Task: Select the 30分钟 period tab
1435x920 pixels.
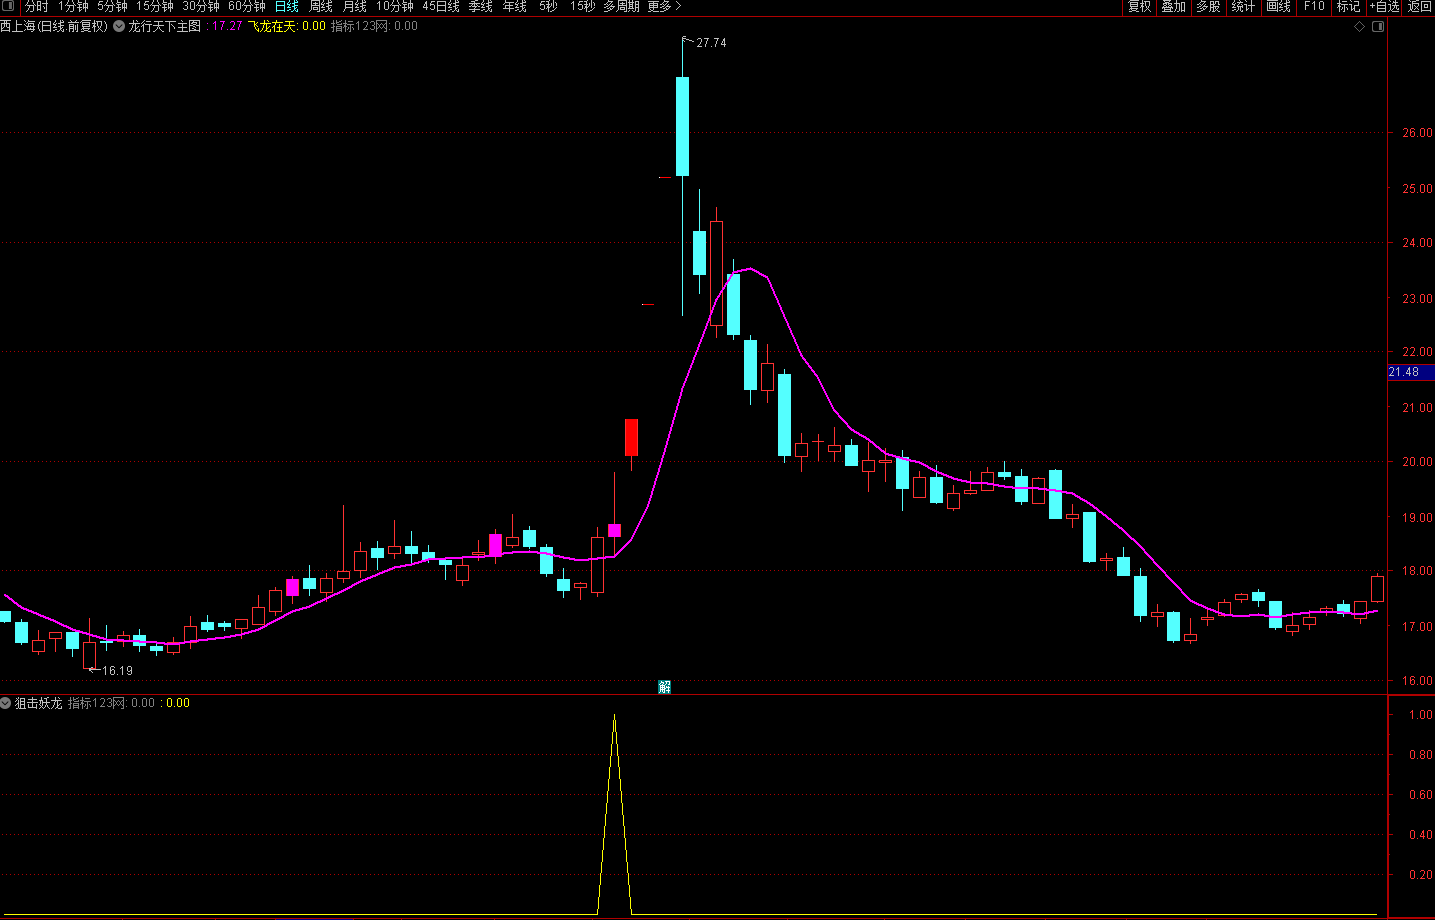Action: (201, 7)
